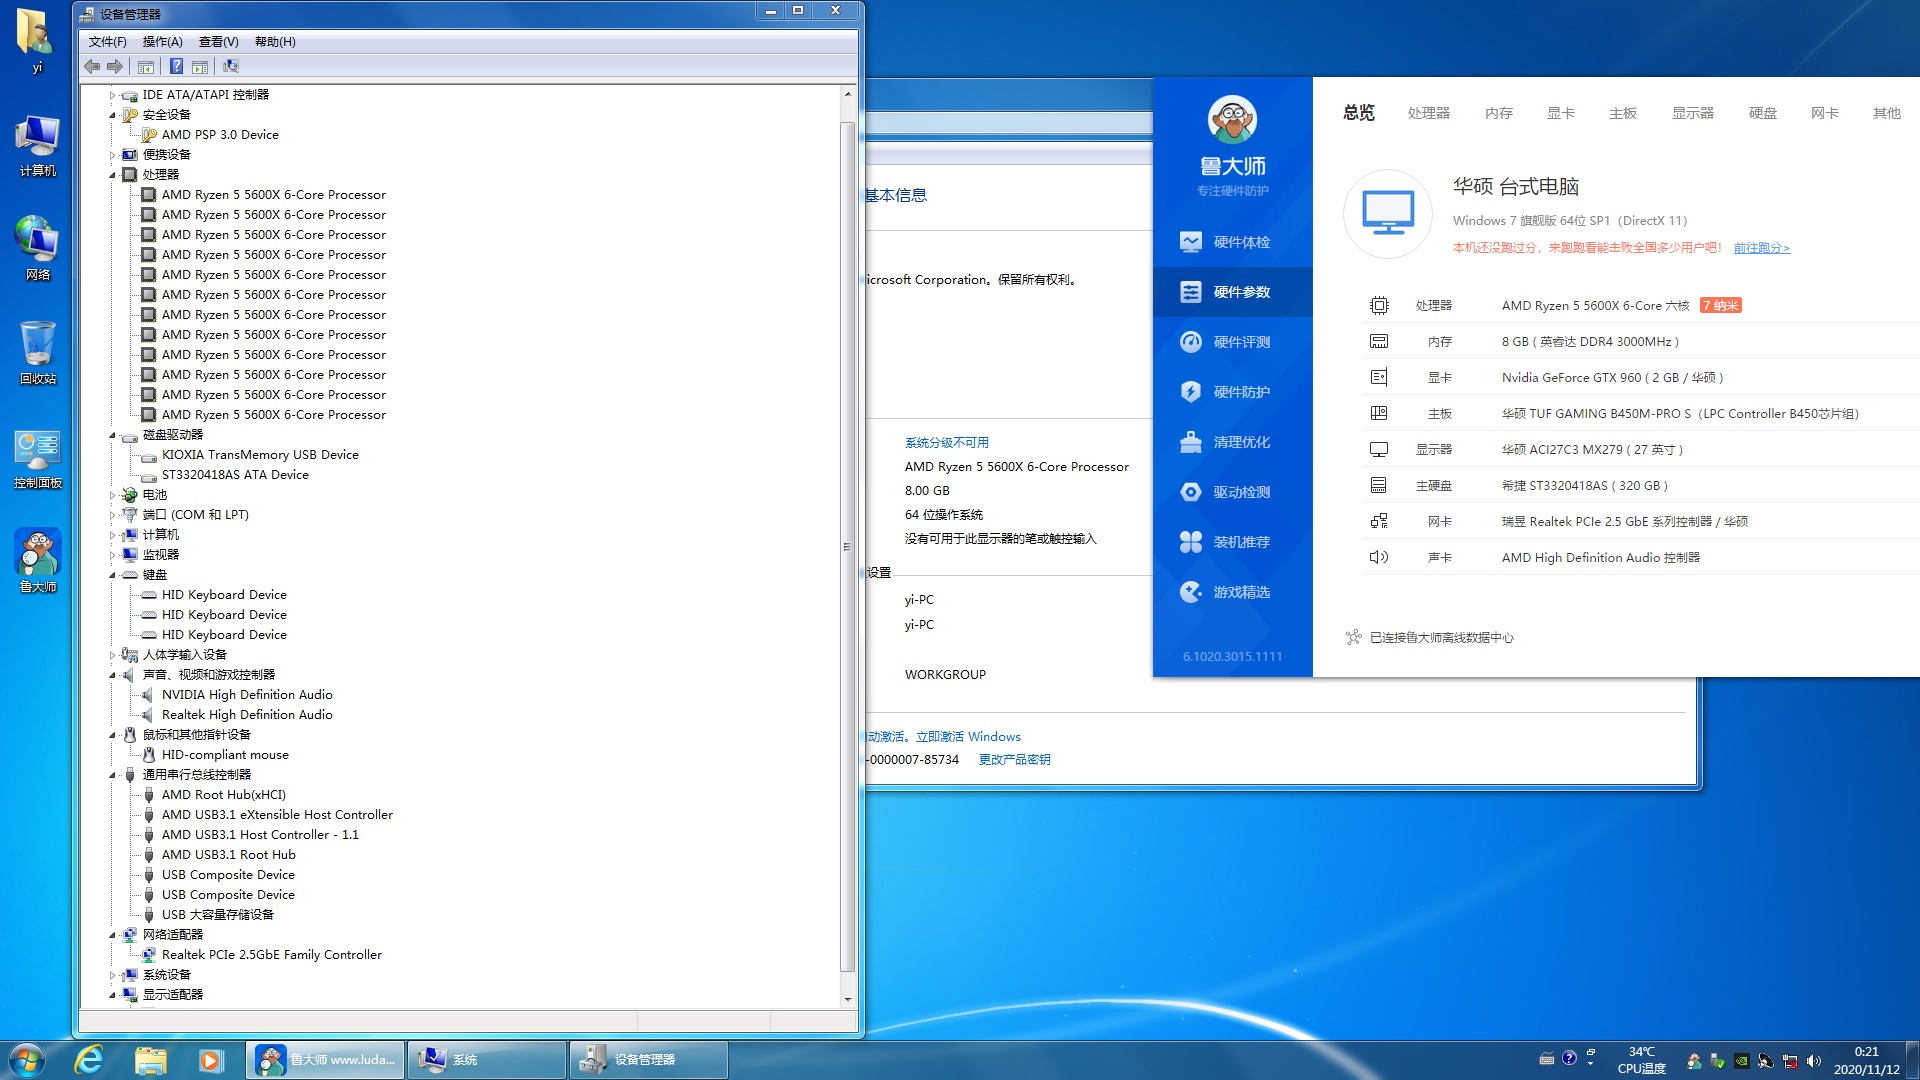Expand the 电池 node
1920x1080 pixels.
pyautogui.click(x=112, y=495)
